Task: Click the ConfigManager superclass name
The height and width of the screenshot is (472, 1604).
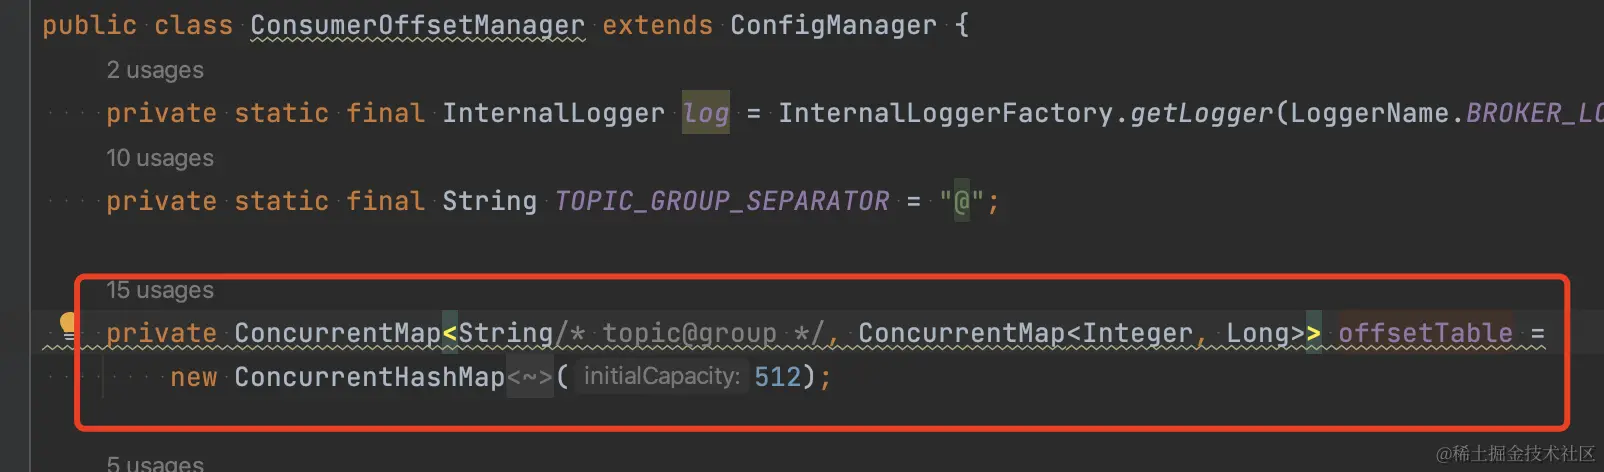Action: click(834, 25)
